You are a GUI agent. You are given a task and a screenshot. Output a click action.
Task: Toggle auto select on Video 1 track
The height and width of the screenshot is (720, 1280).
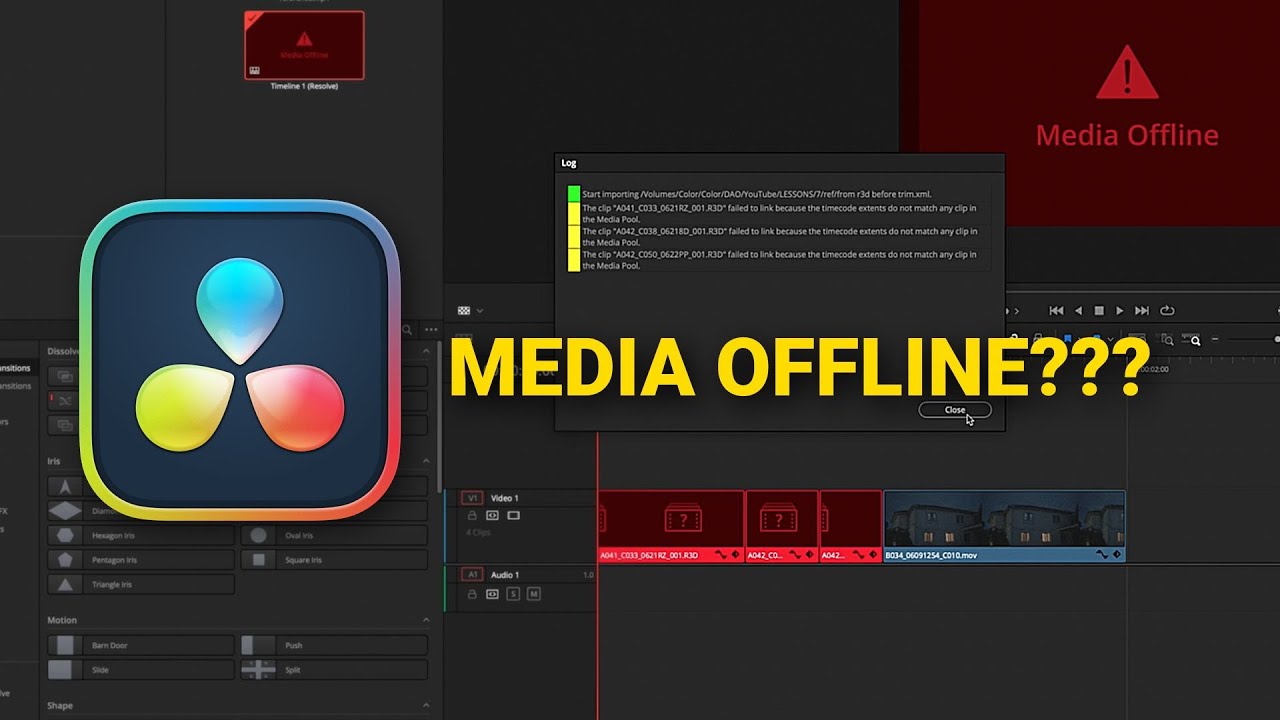[492, 516]
